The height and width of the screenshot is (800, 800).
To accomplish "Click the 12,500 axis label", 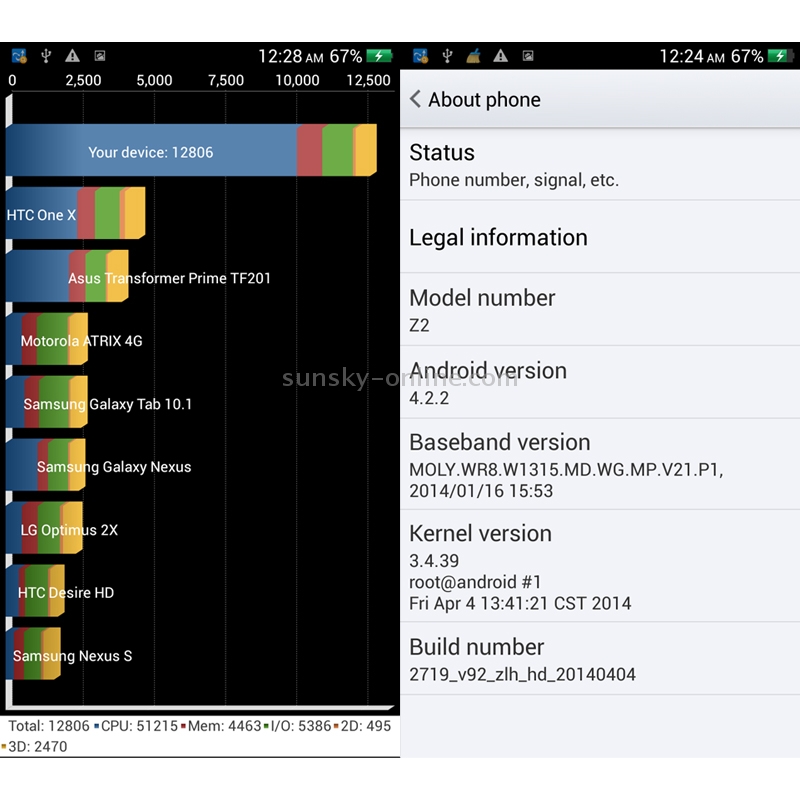I will (368, 80).
